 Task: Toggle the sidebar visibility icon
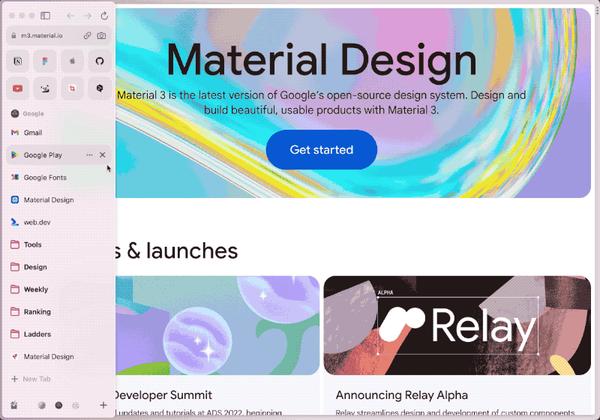point(45,16)
